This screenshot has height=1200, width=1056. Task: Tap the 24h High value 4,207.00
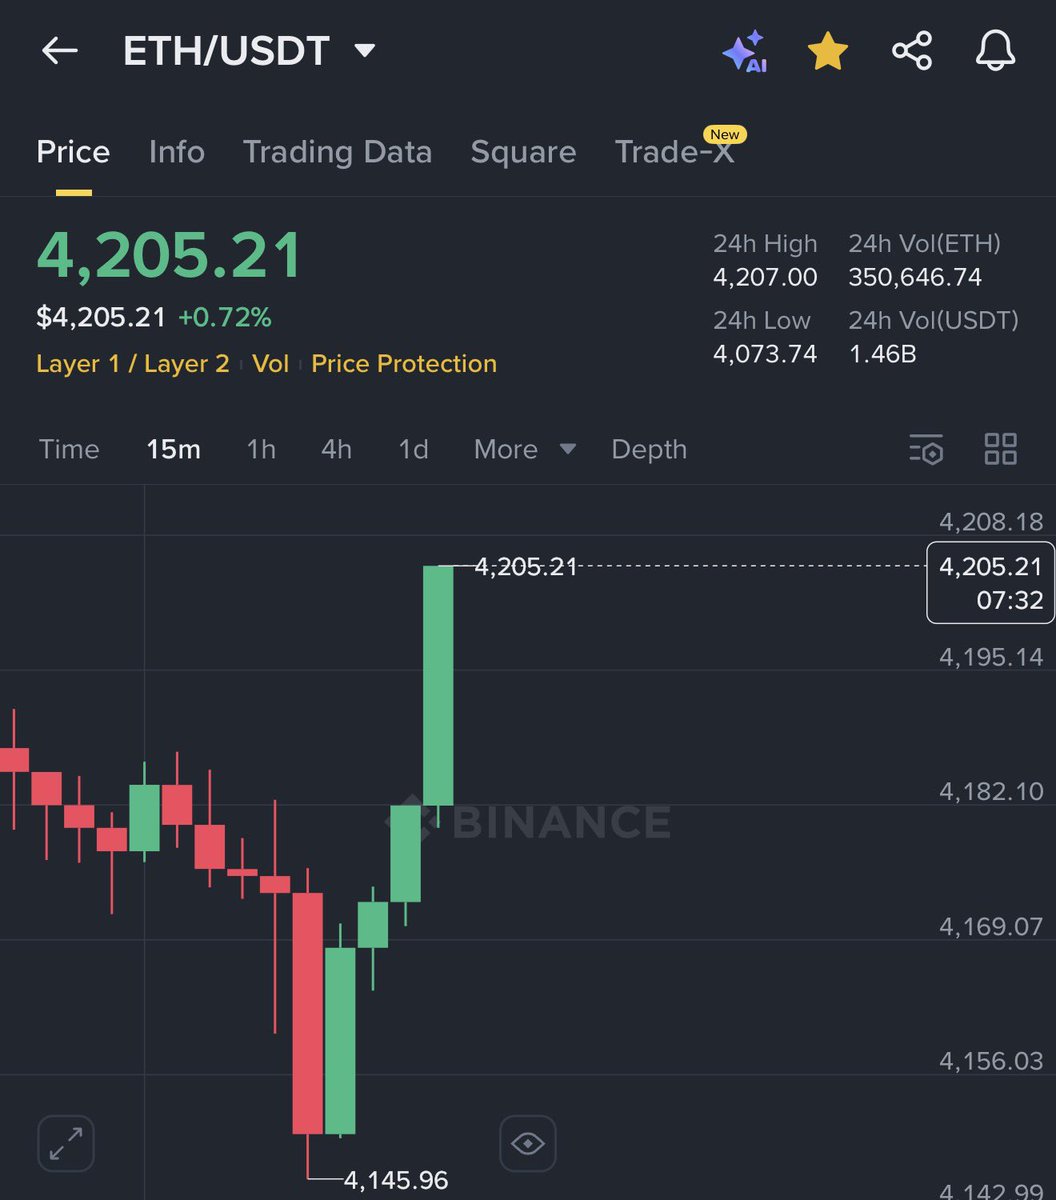coord(765,278)
